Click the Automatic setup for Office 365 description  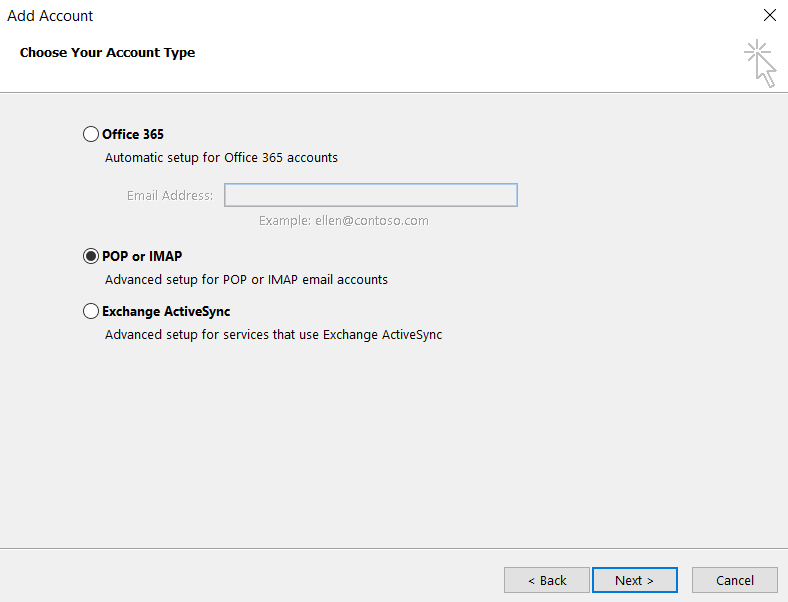(x=221, y=158)
